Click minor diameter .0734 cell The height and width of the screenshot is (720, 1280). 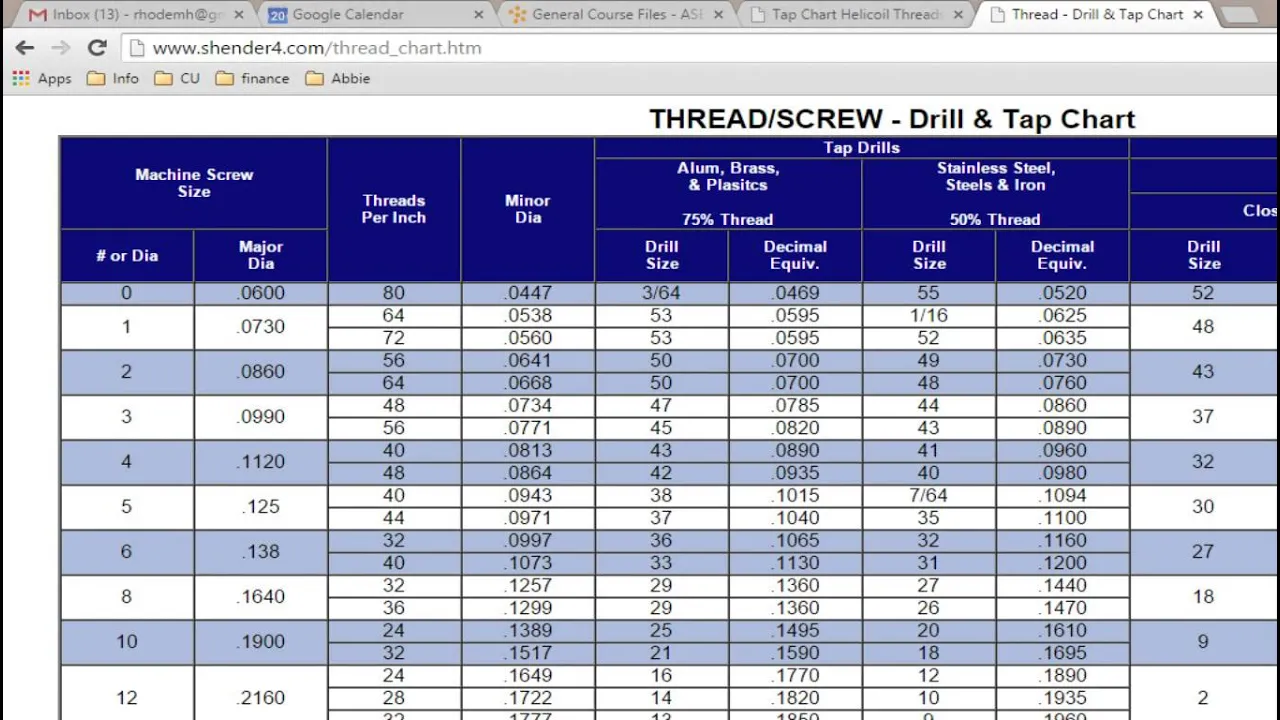tap(528, 406)
